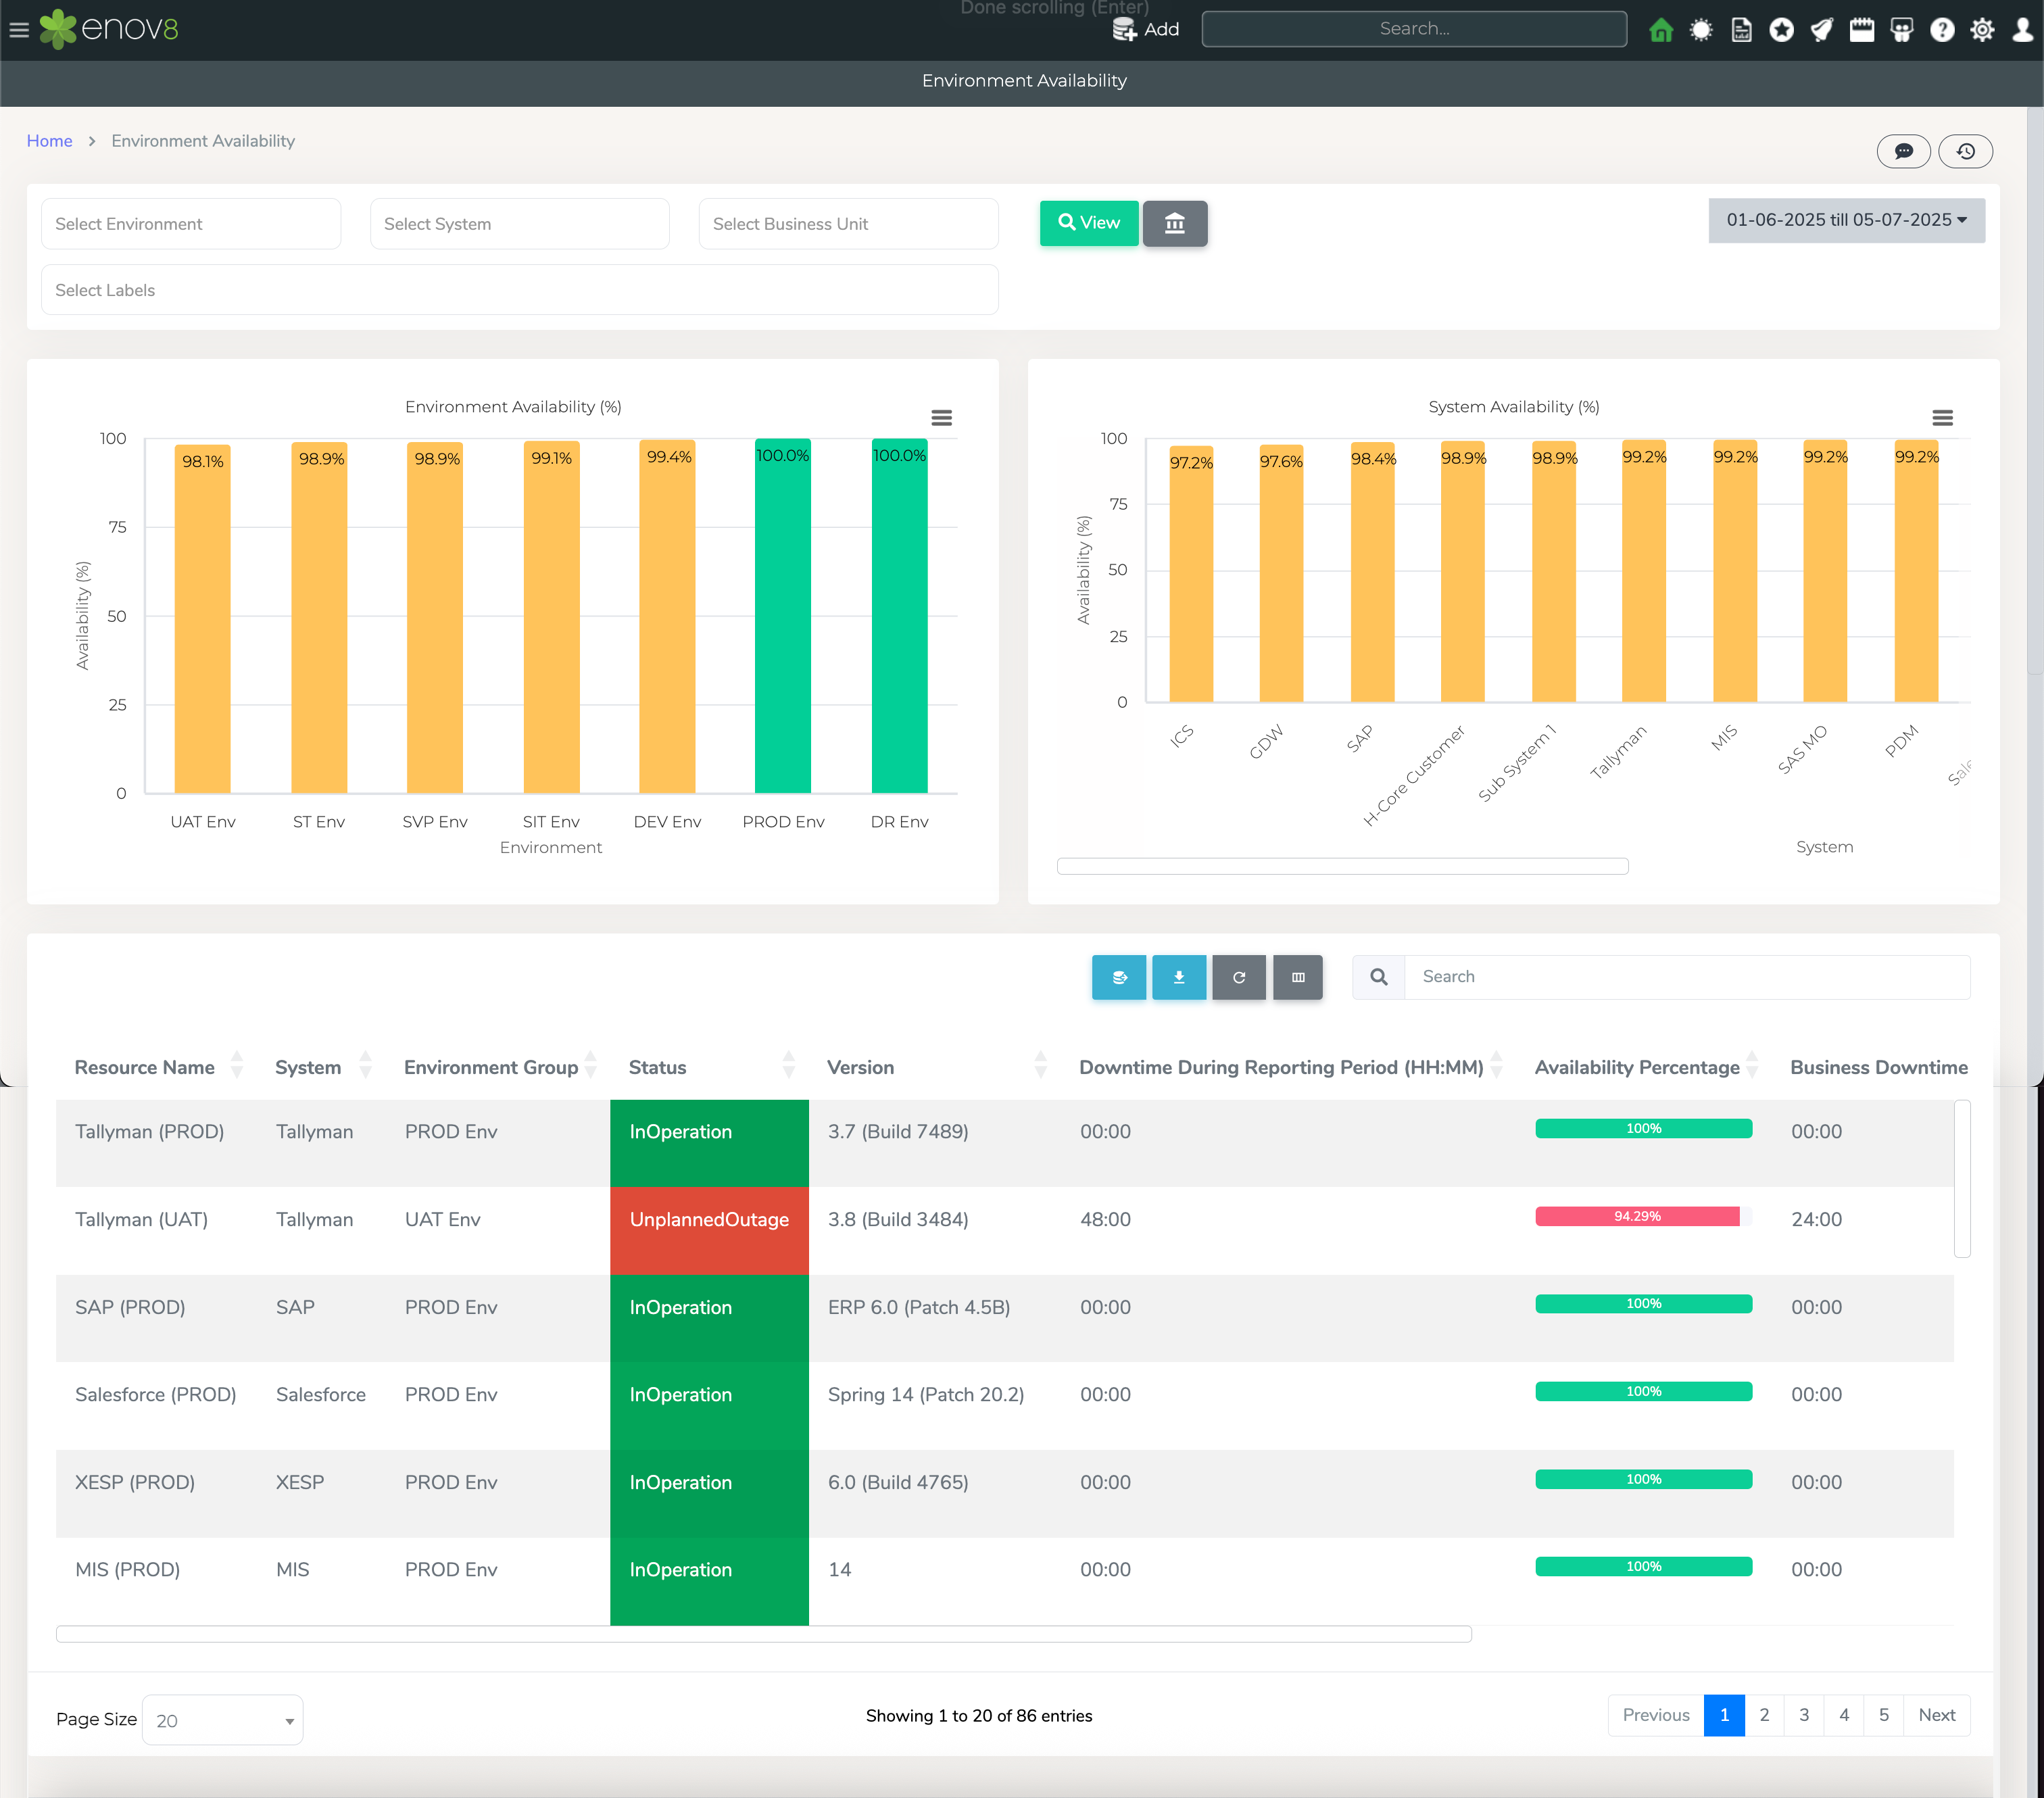Click the Tallyman (PROD) 100% availability bar

(1643, 1128)
